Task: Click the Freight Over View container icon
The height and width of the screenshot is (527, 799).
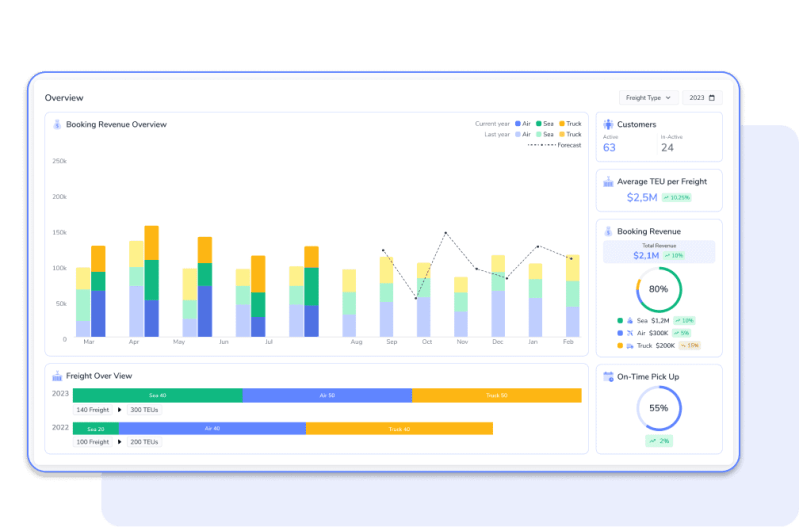Action: pos(57,376)
